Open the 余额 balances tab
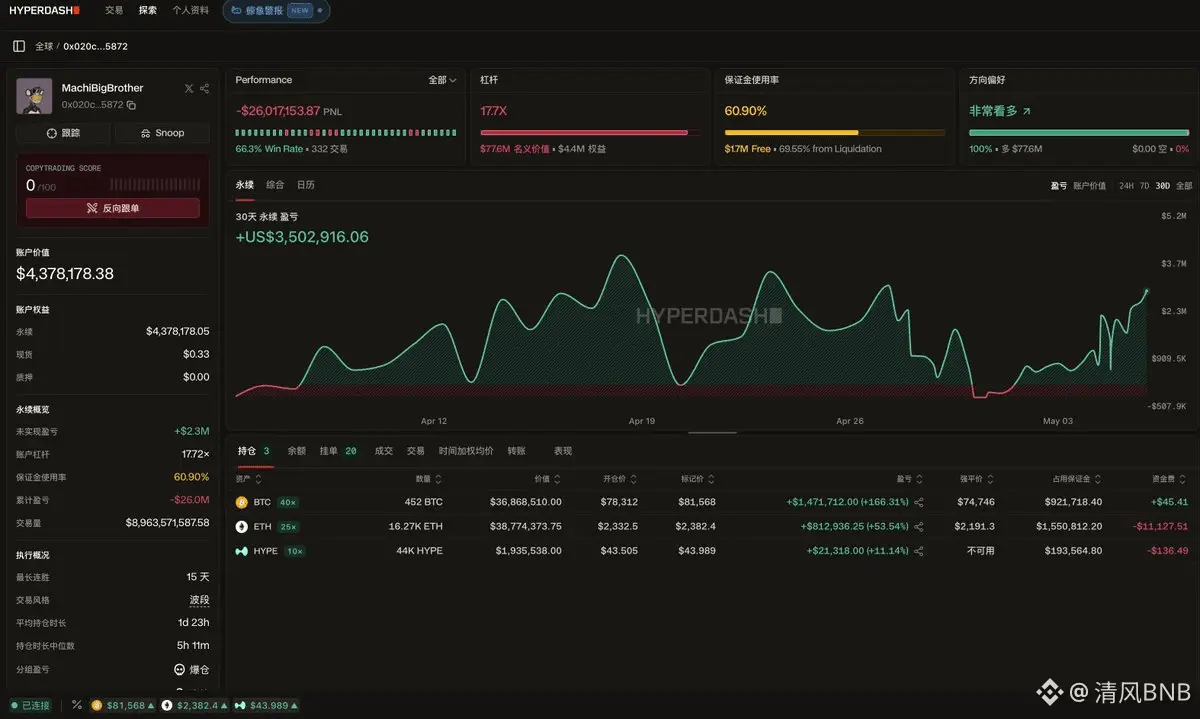 [297, 451]
